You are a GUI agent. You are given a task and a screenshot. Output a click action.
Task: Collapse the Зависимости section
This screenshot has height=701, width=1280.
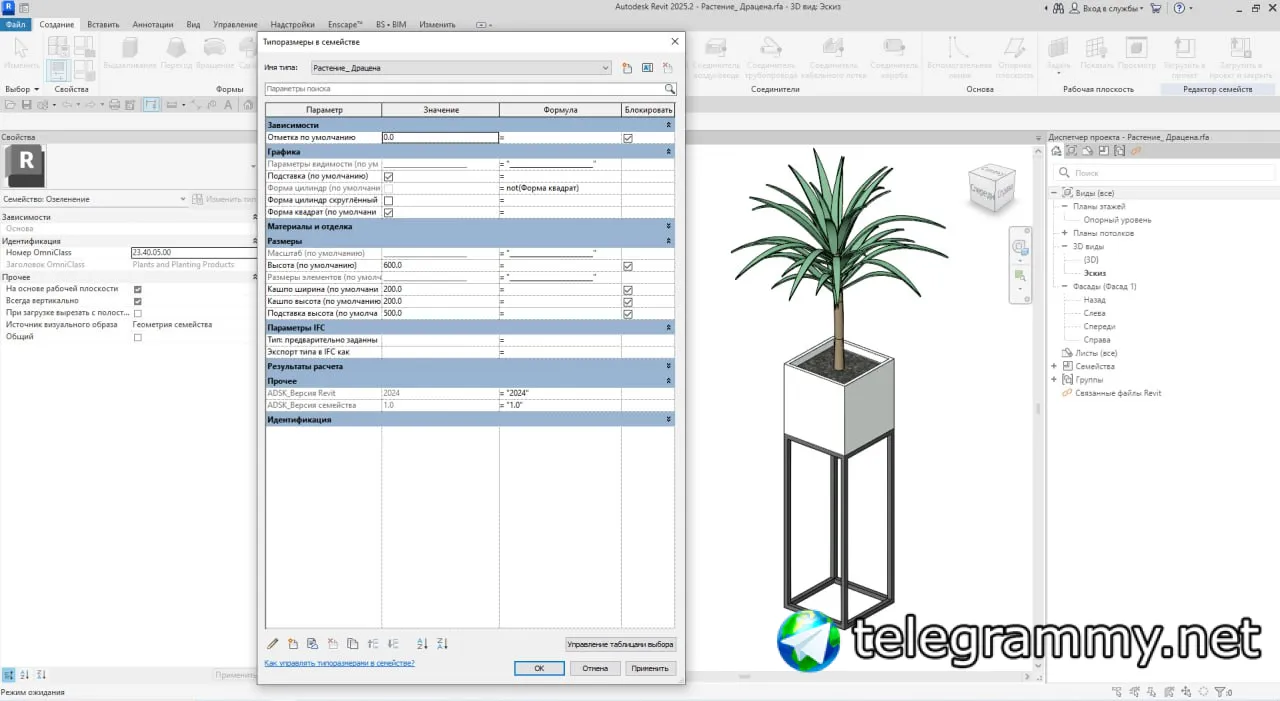669,125
